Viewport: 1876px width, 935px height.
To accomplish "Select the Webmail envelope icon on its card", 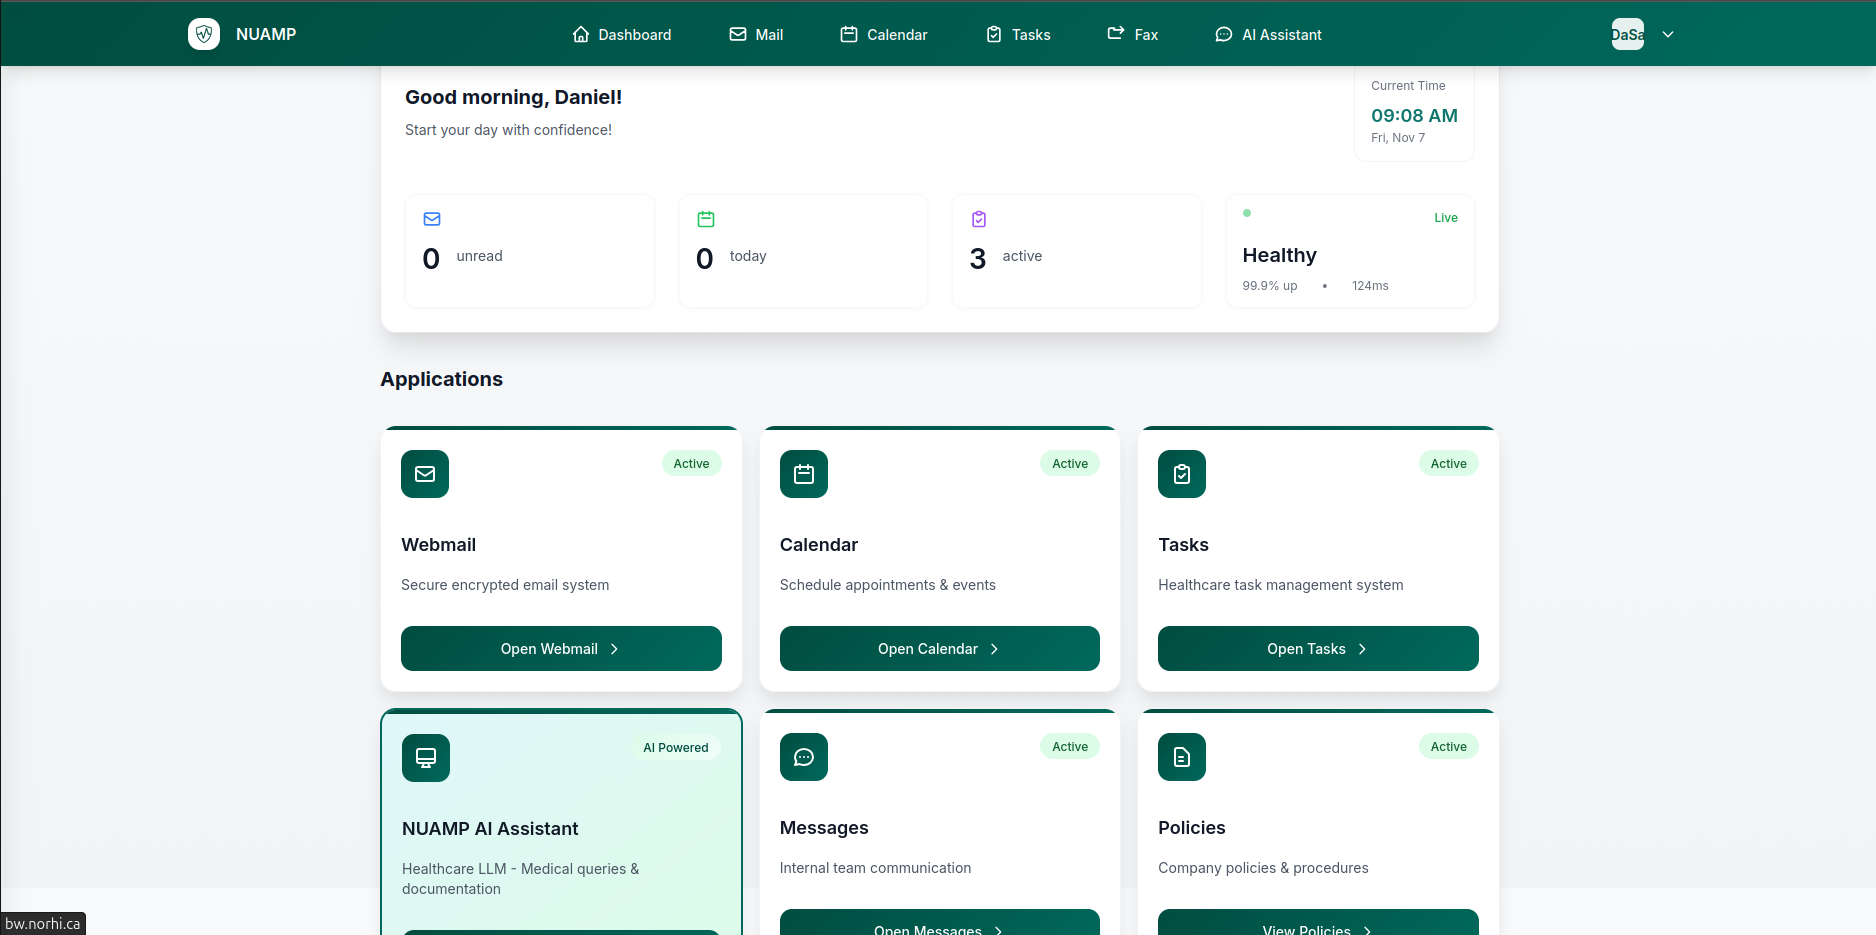I will [424, 474].
